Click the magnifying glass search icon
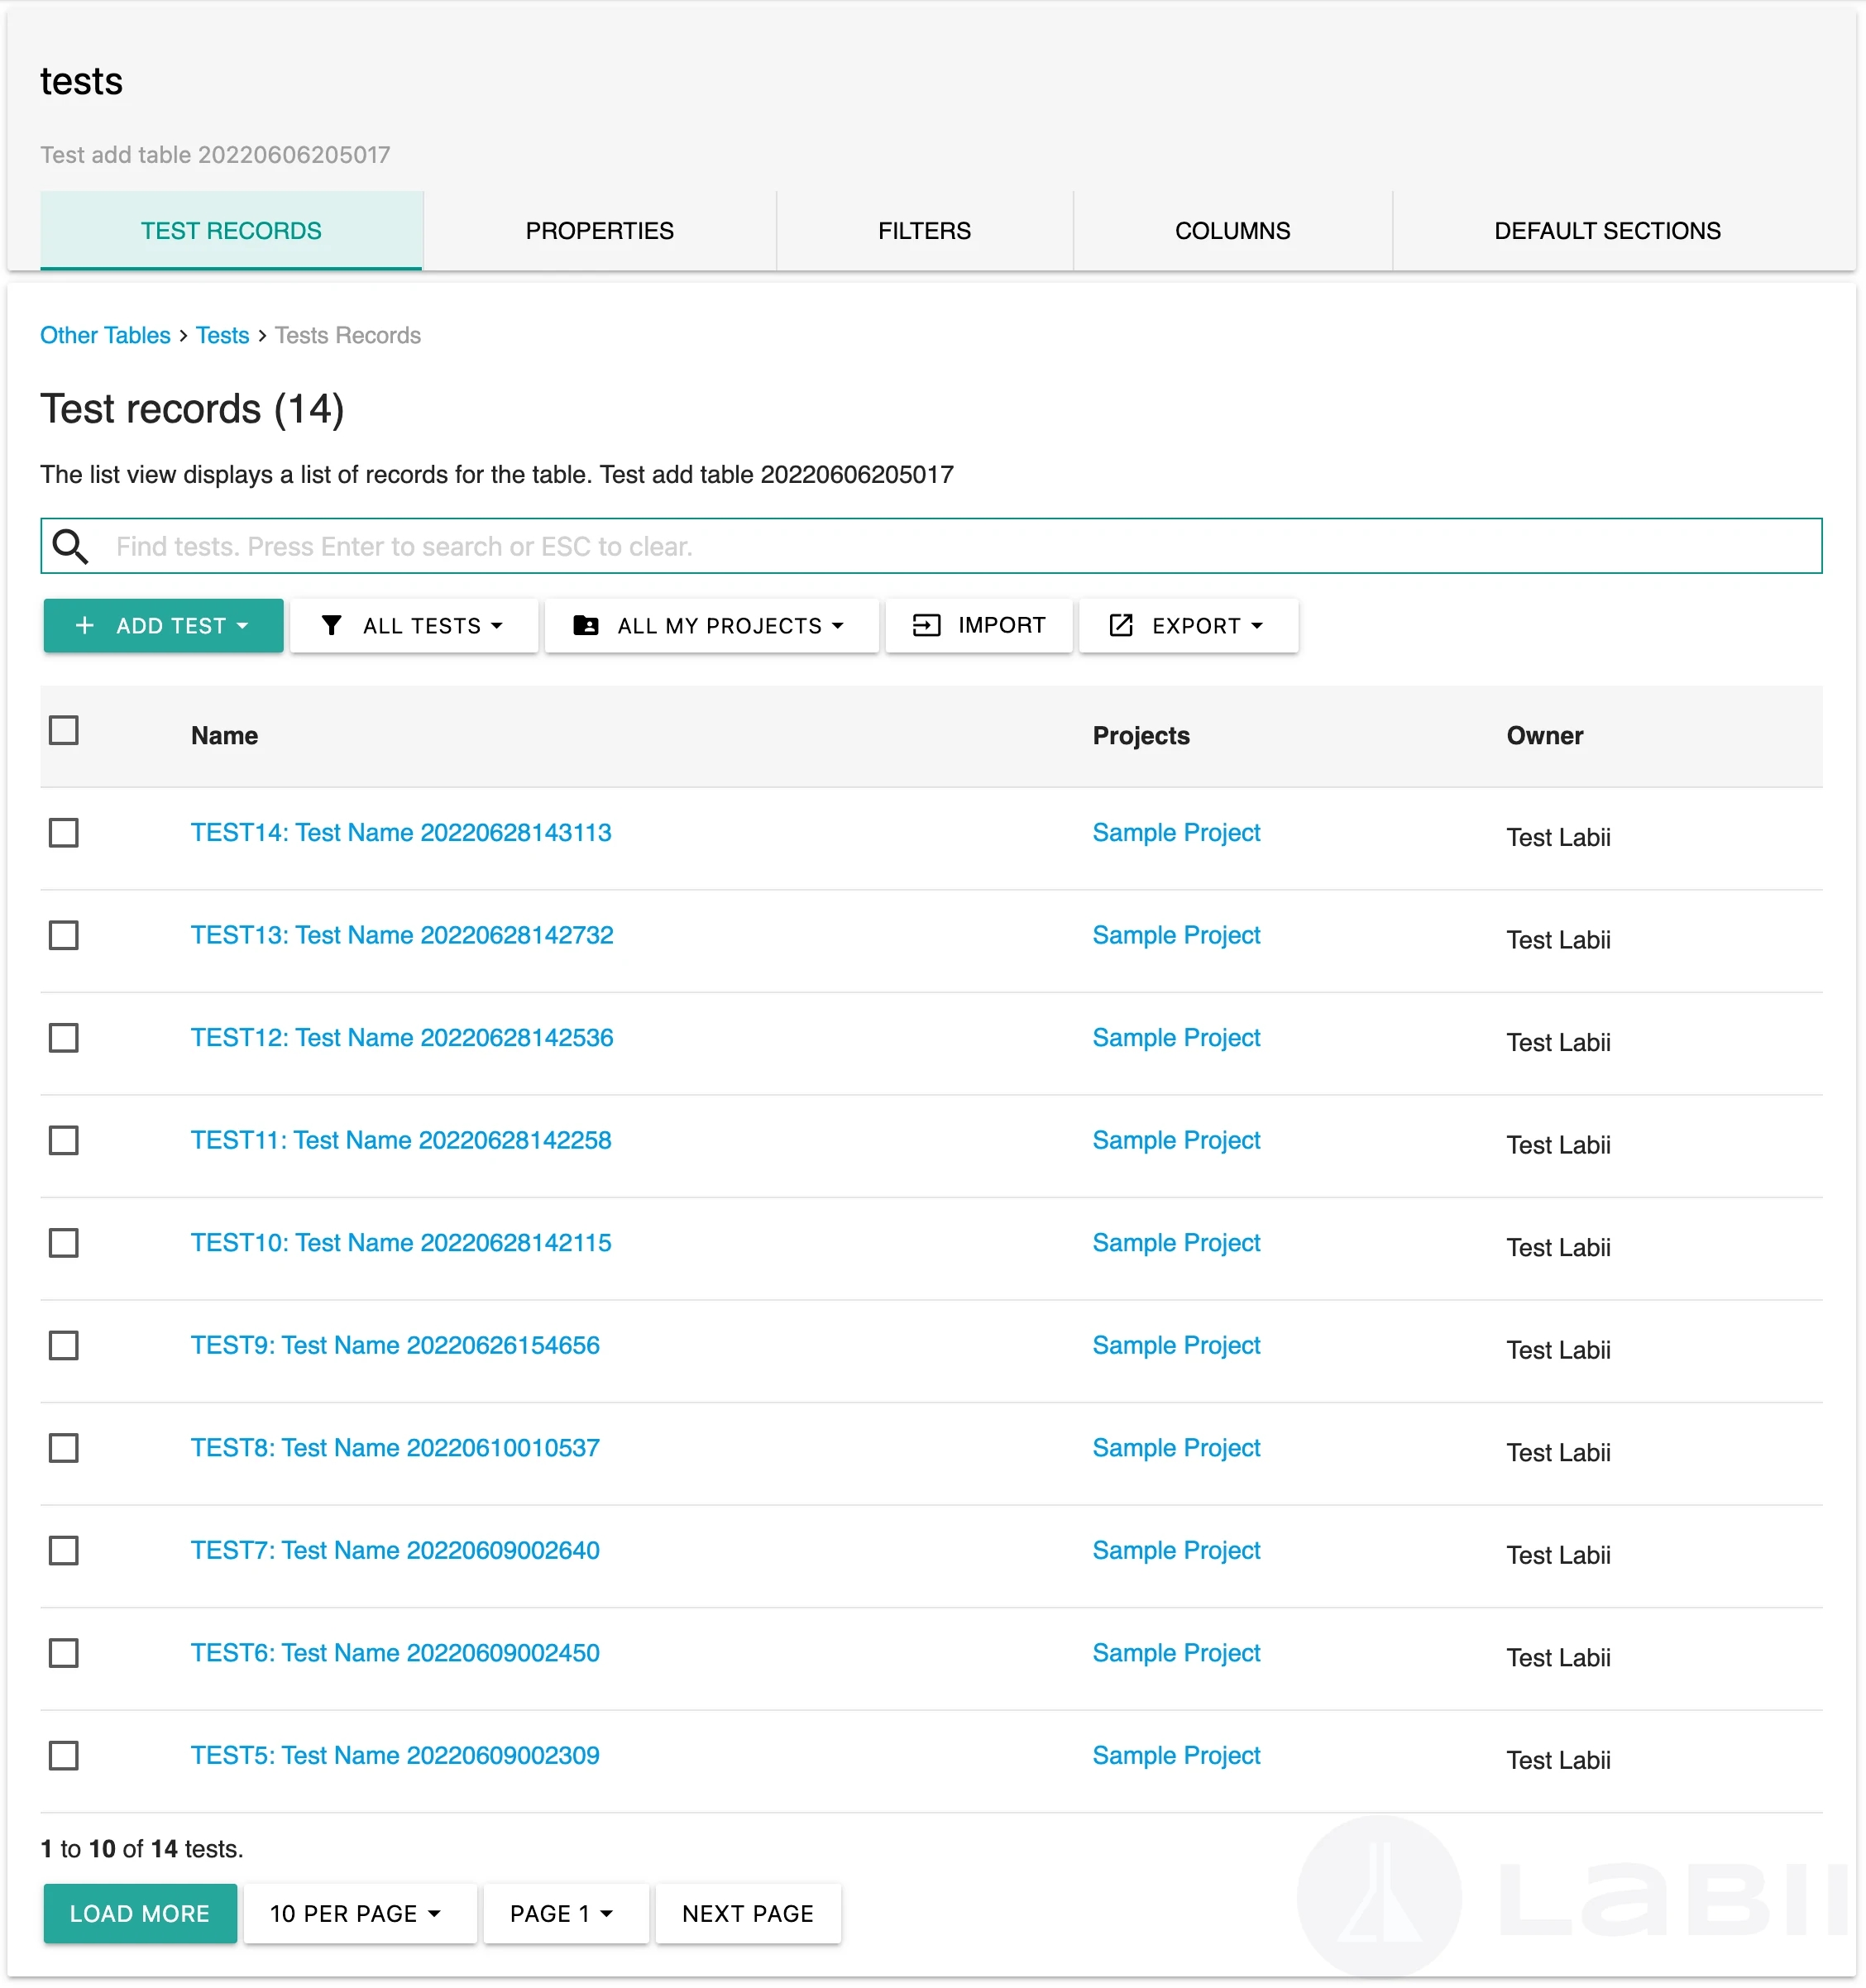 (x=70, y=546)
